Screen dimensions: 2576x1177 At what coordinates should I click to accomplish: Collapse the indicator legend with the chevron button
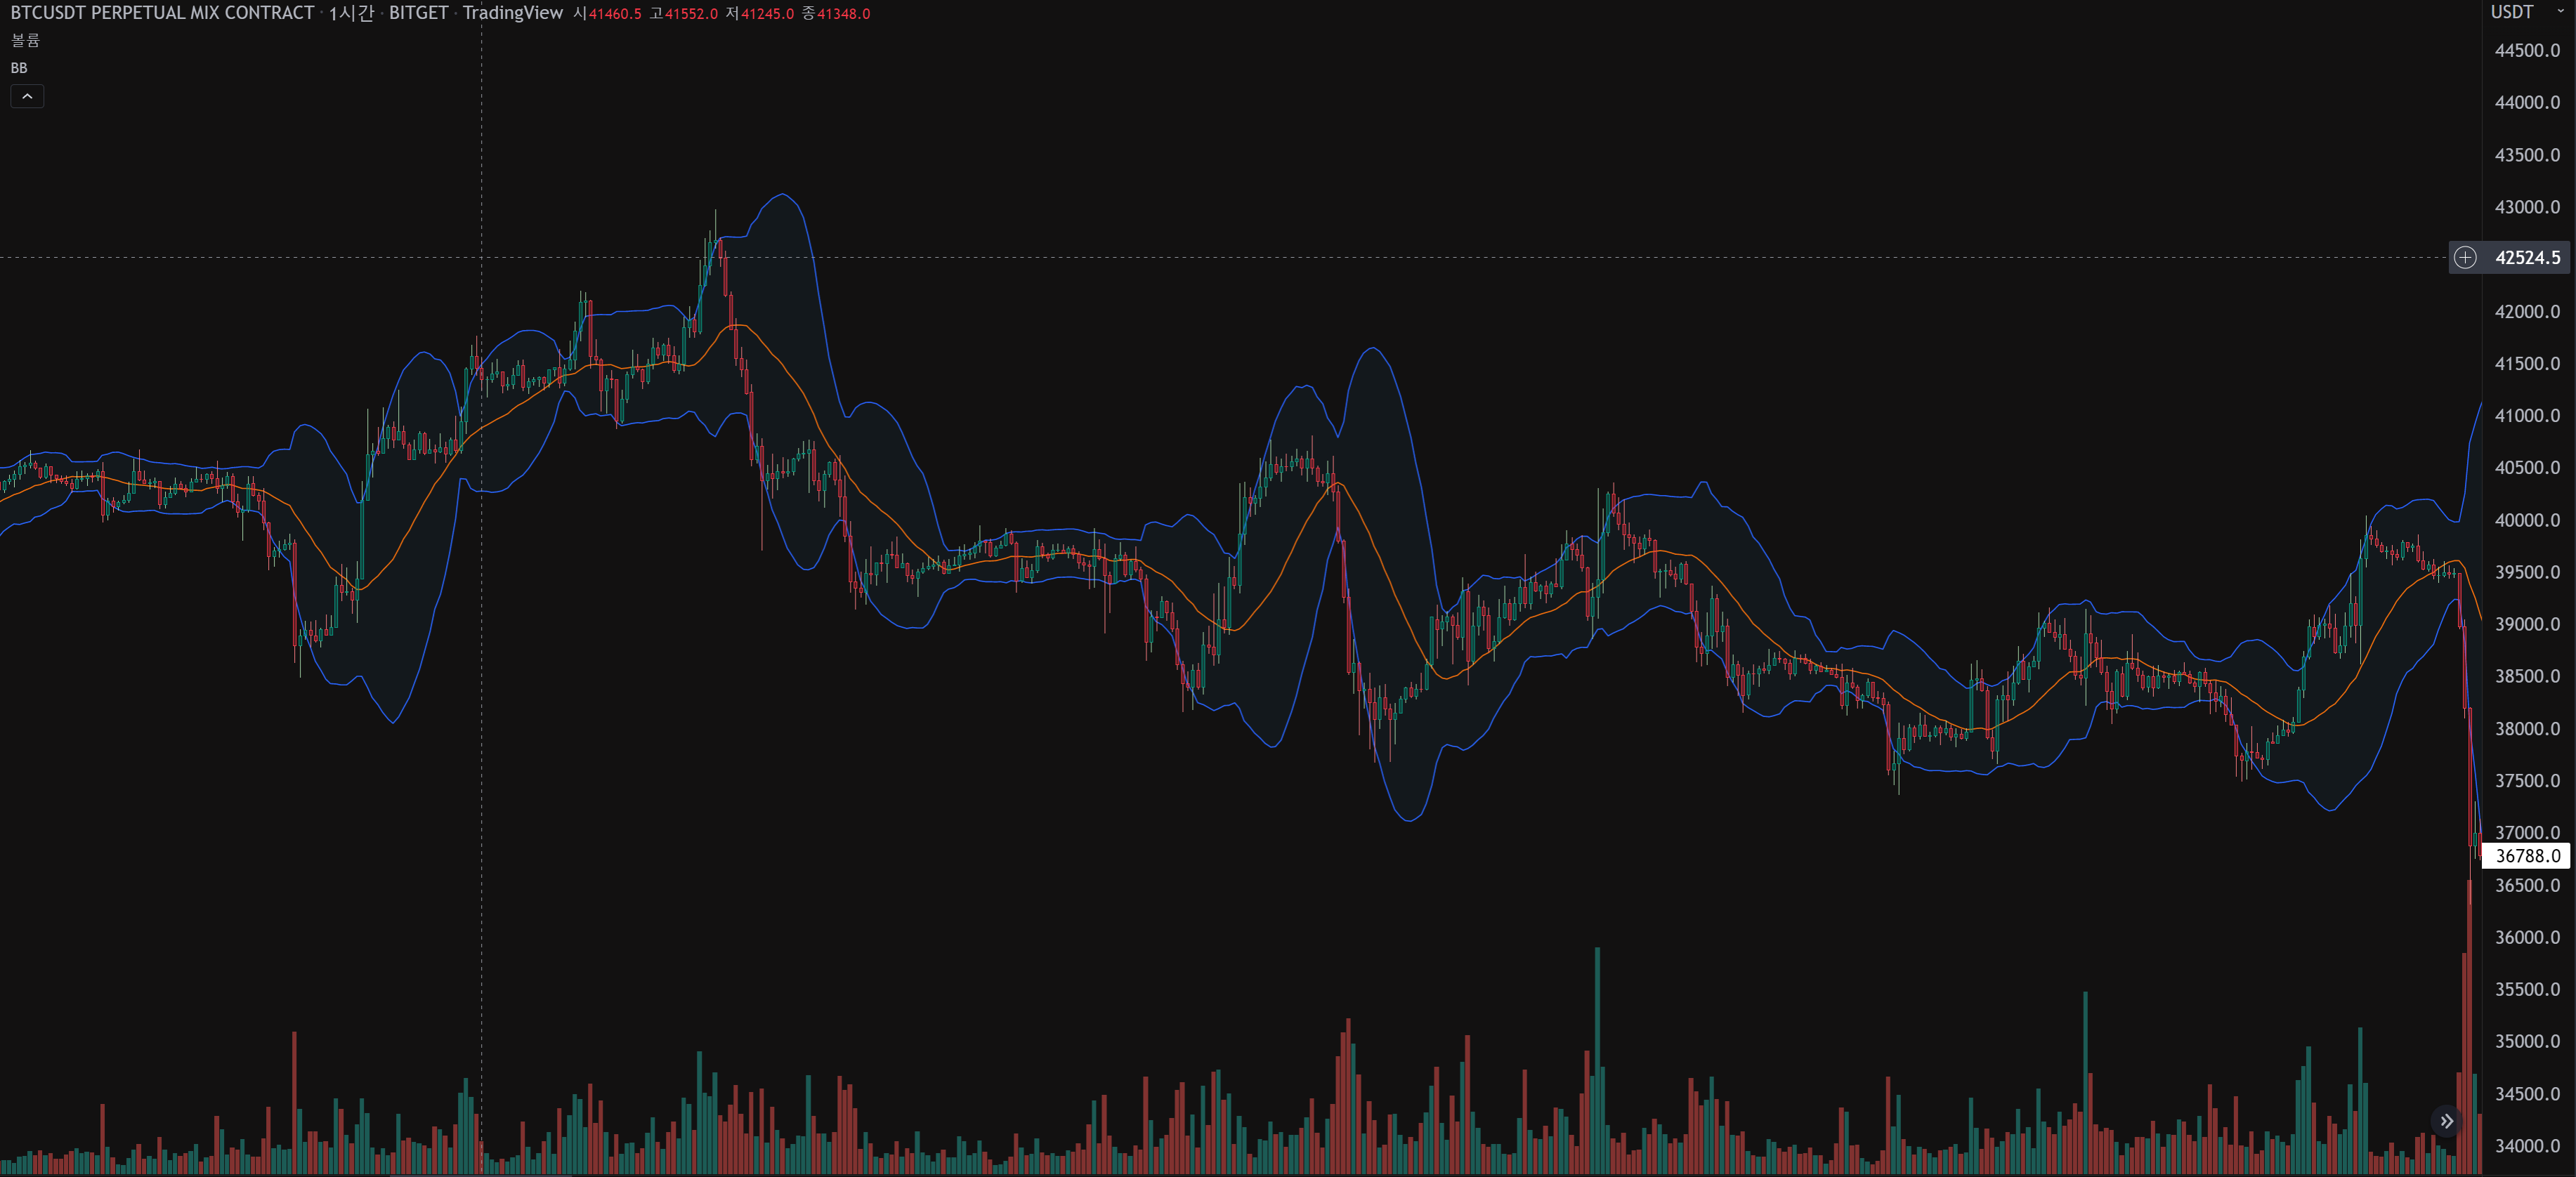pyautogui.click(x=27, y=96)
